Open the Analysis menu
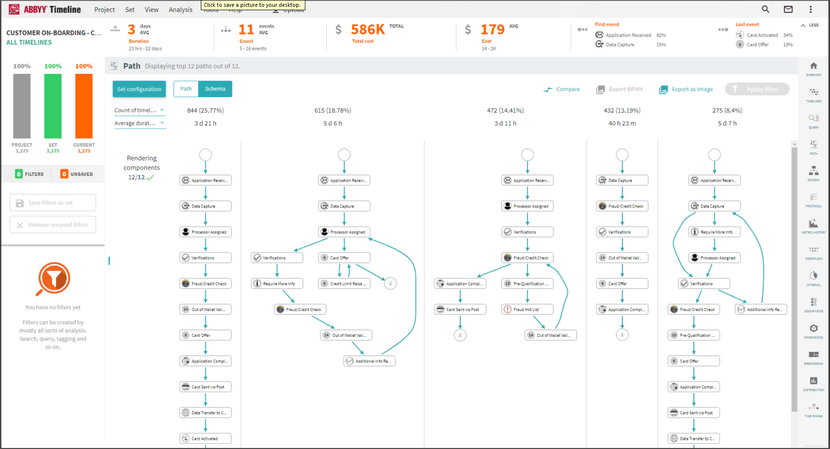The width and height of the screenshot is (830, 449). pyautogui.click(x=180, y=10)
